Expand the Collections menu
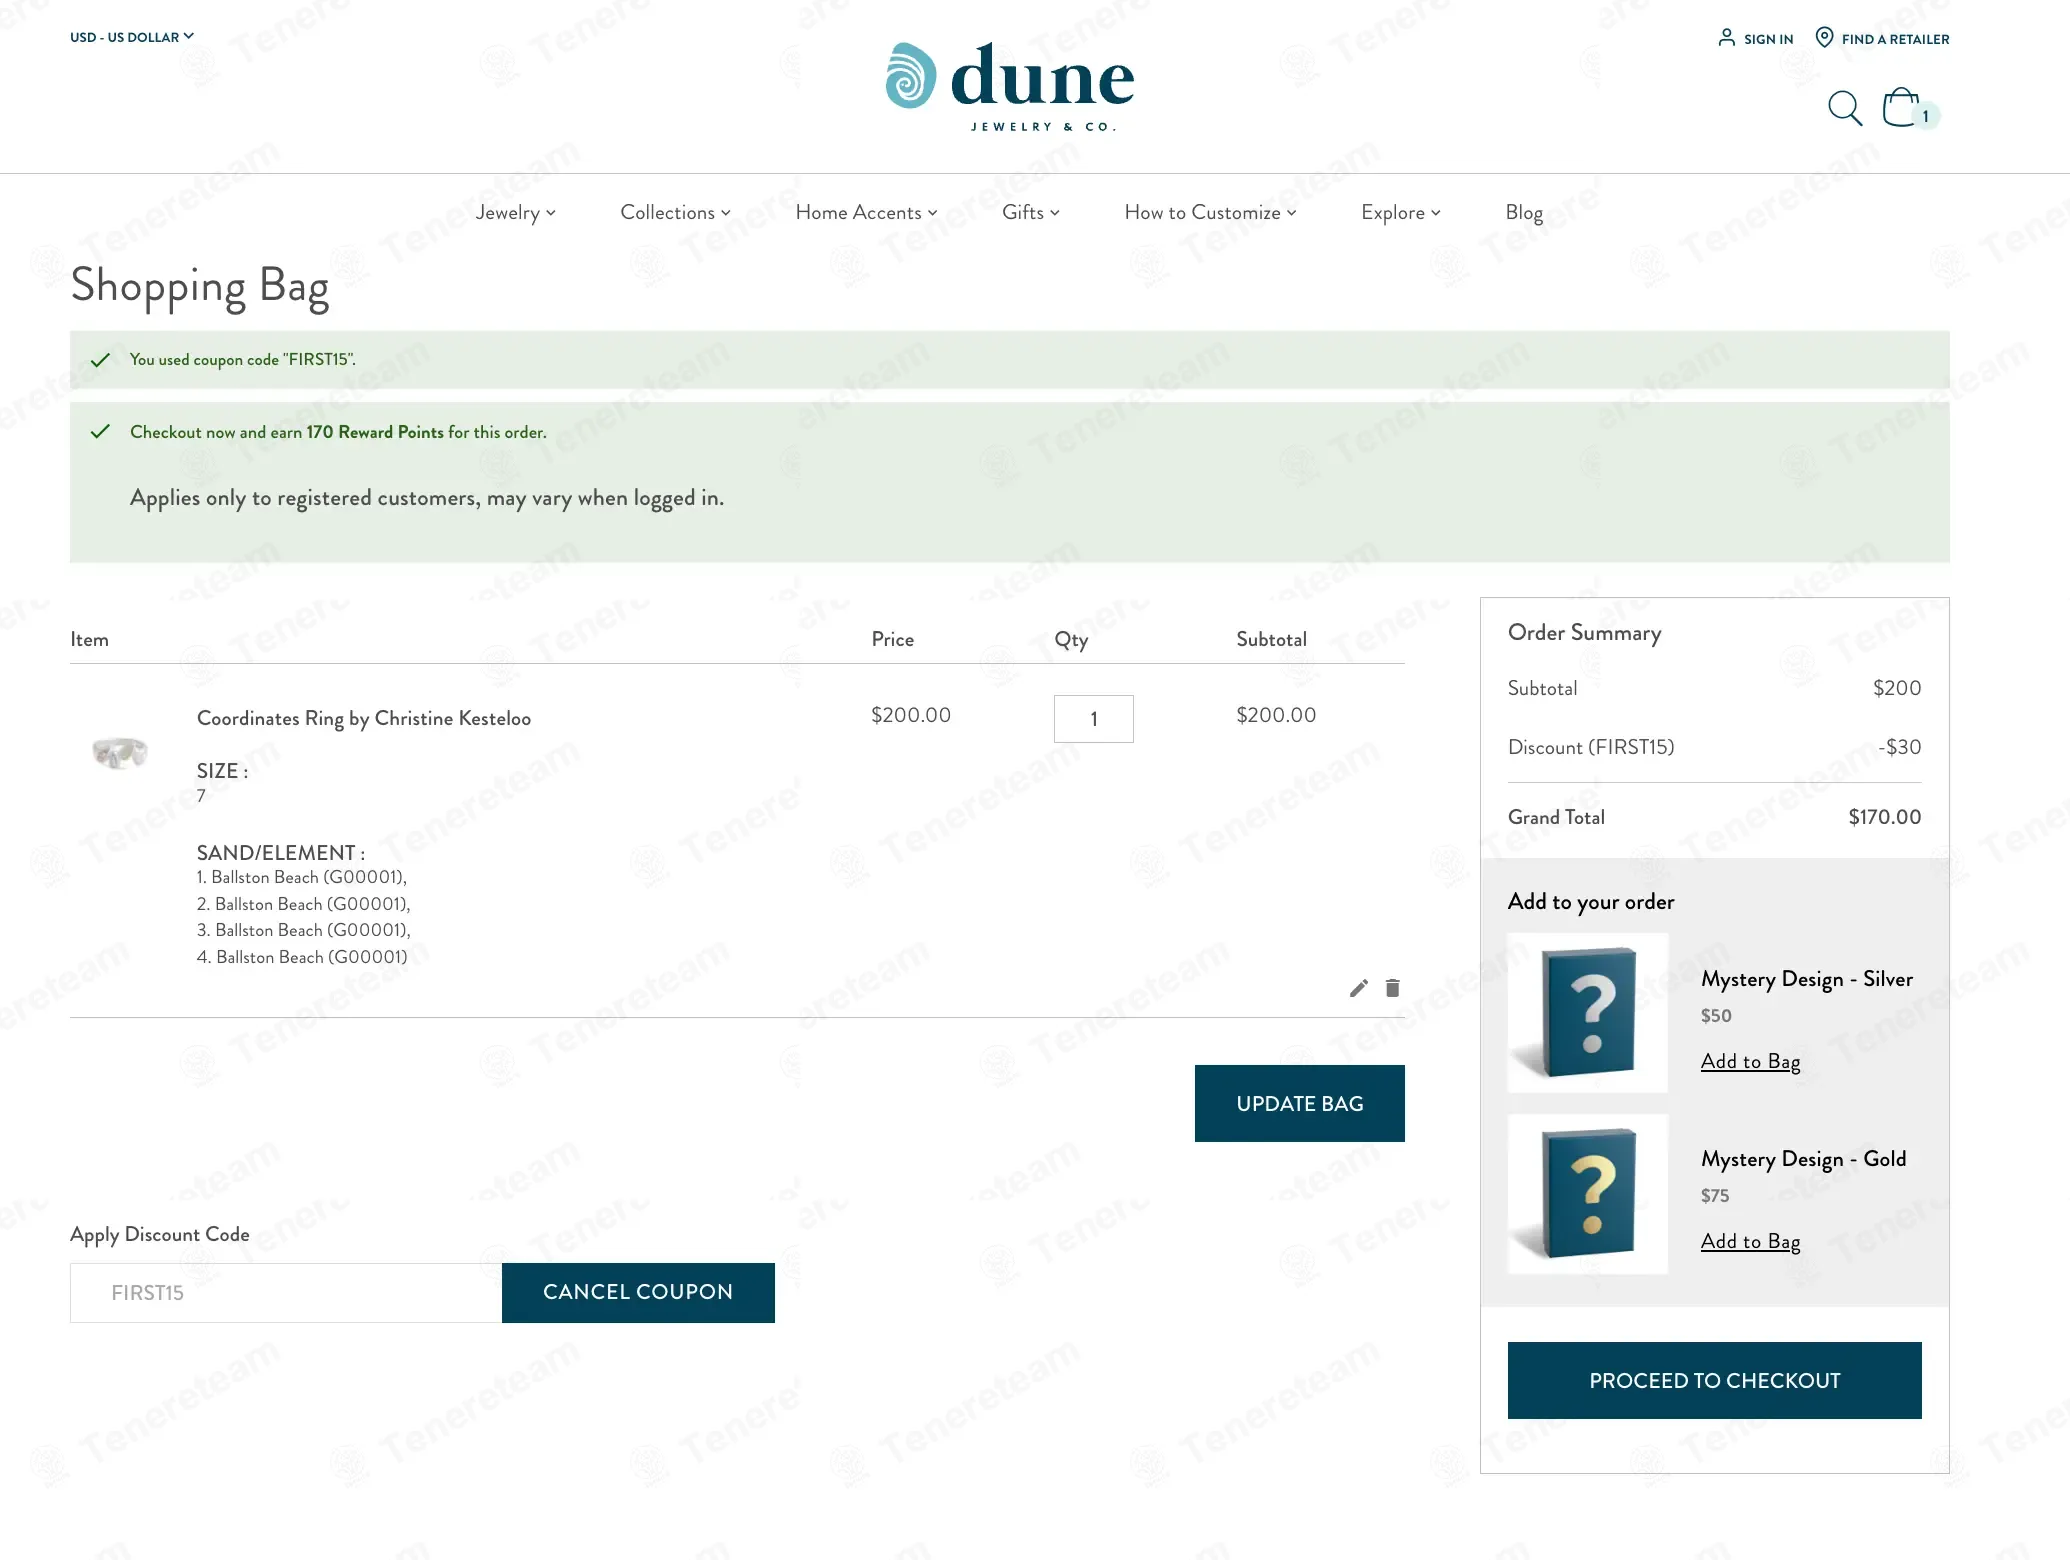 coord(675,212)
